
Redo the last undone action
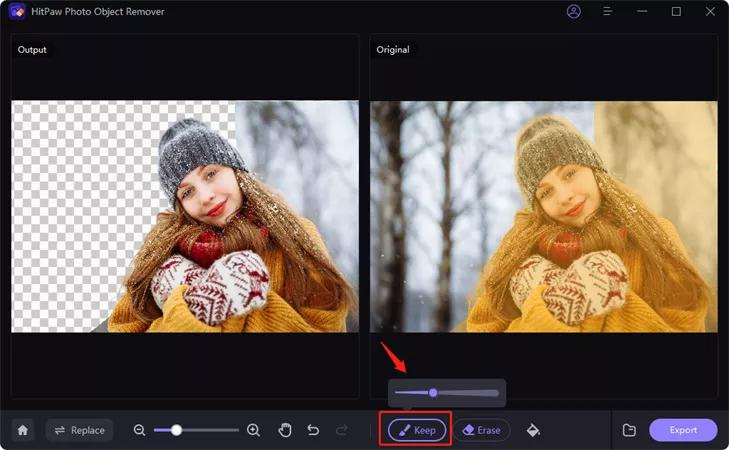point(342,430)
